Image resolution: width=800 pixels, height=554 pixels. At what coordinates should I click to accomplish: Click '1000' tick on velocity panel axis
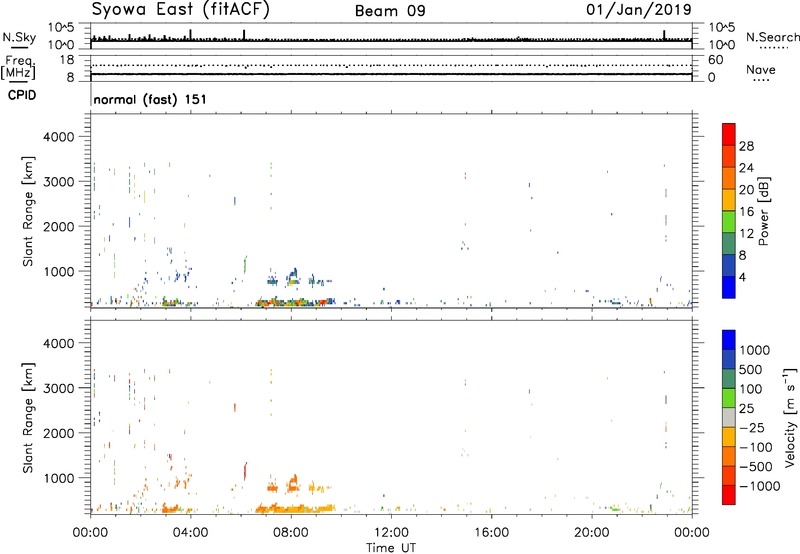59,478
